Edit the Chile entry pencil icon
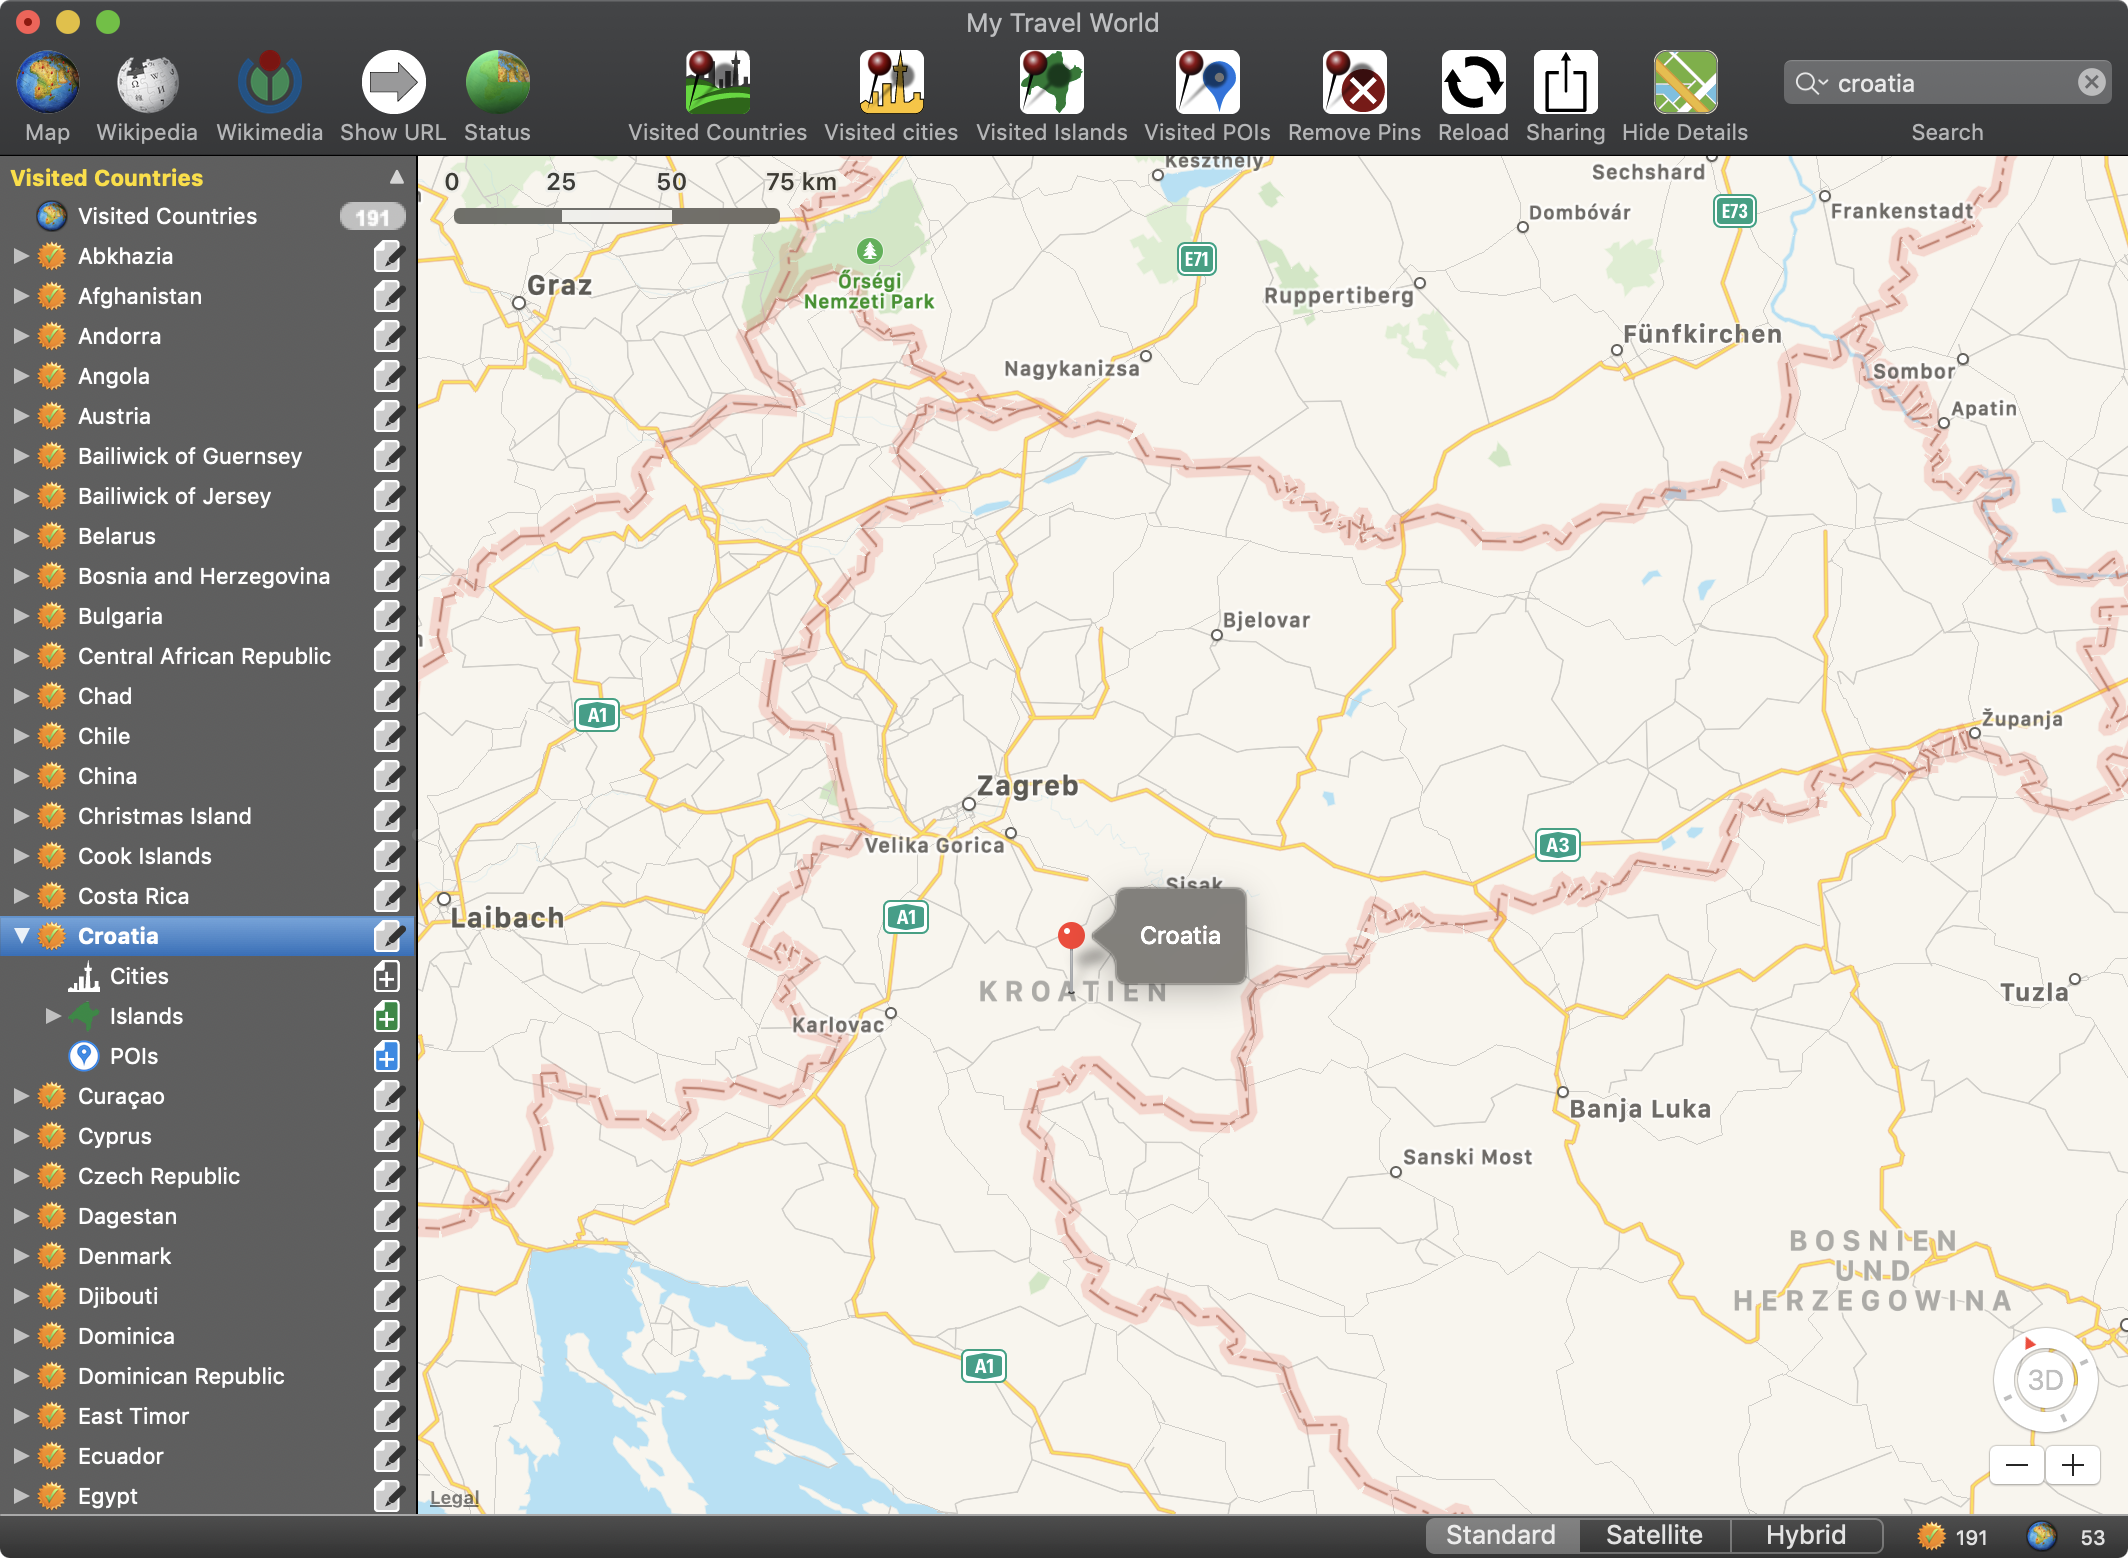Viewport: 2128px width, 1558px height. point(388,736)
